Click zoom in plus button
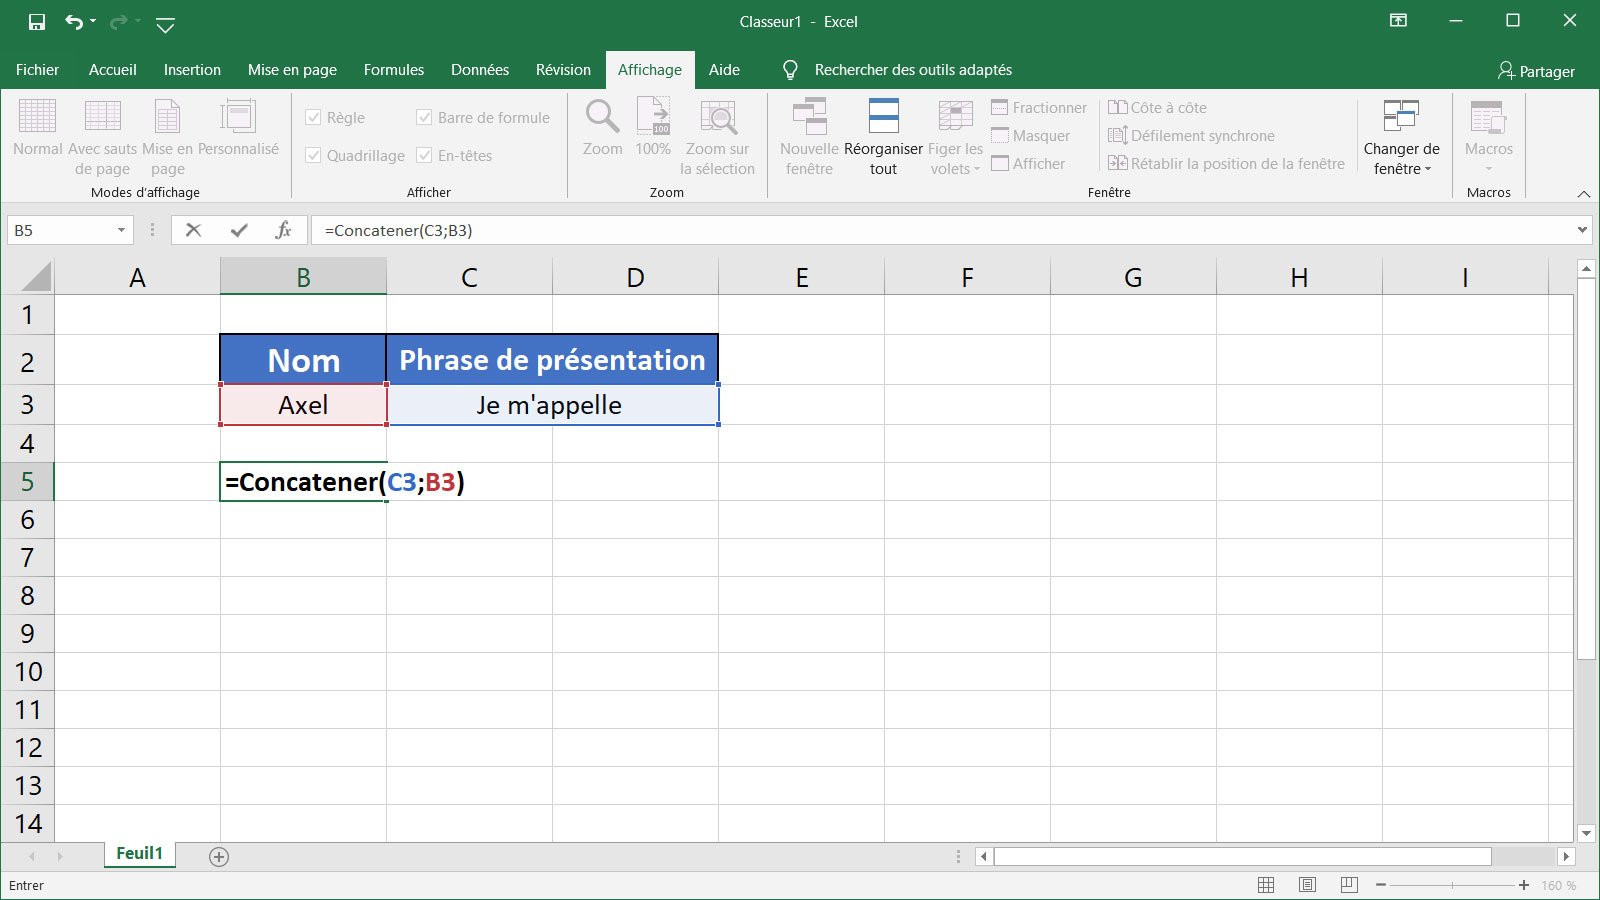The width and height of the screenshot is (1600, 900). pos(1523,885)
